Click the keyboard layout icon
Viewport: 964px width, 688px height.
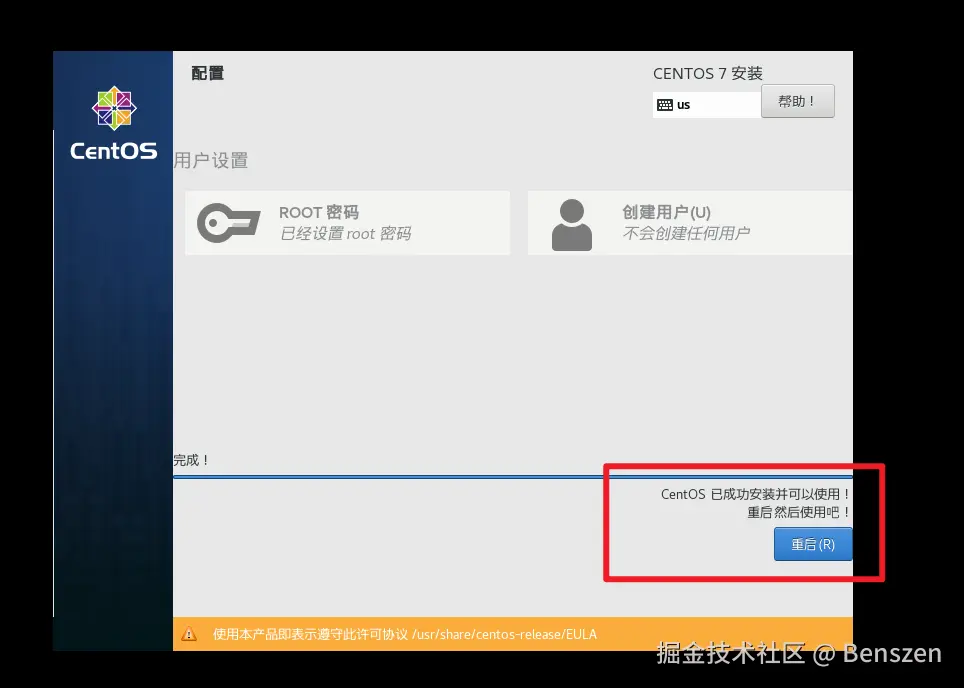[x=665, y=105]
